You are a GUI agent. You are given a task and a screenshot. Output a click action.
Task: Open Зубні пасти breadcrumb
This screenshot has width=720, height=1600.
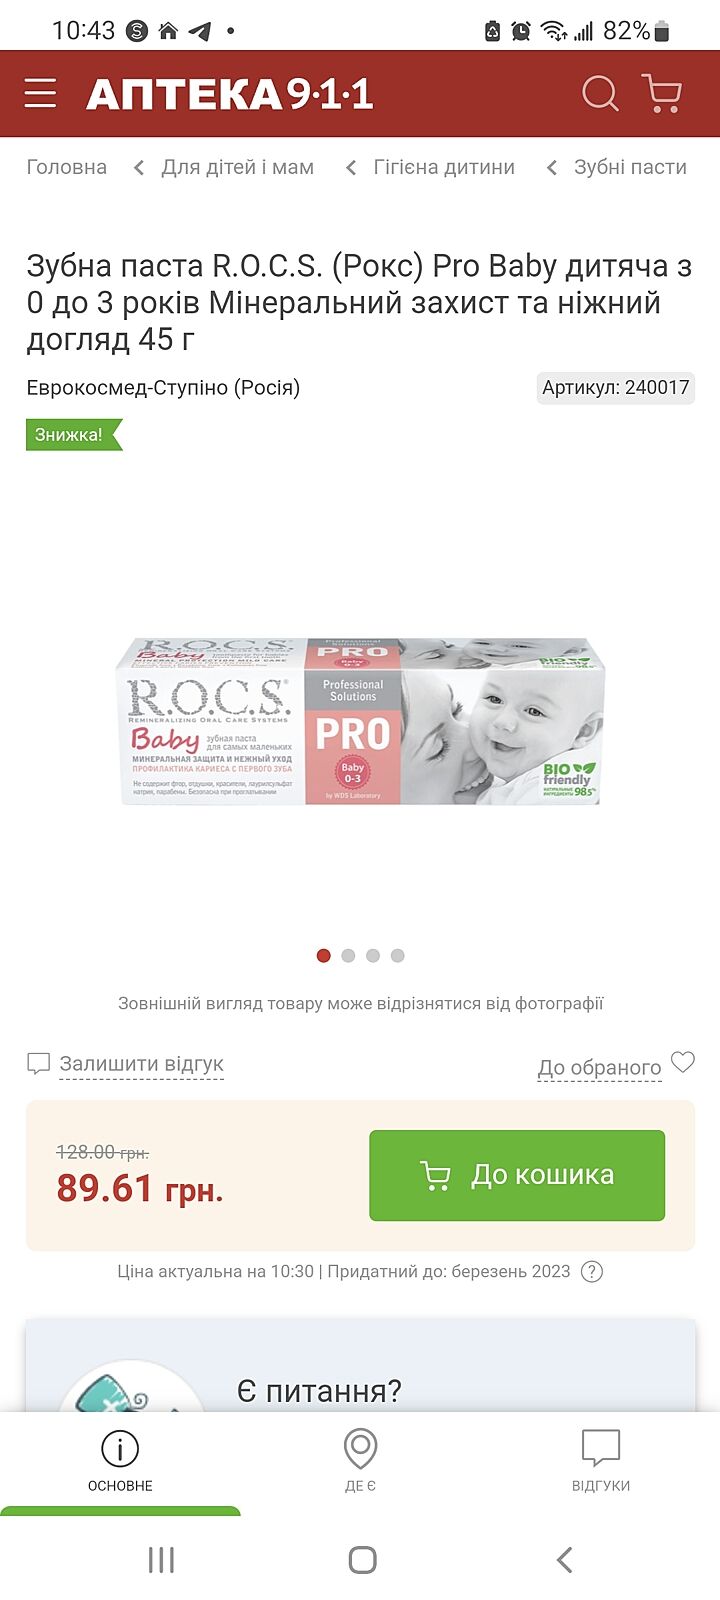click(x=630, y=167)
